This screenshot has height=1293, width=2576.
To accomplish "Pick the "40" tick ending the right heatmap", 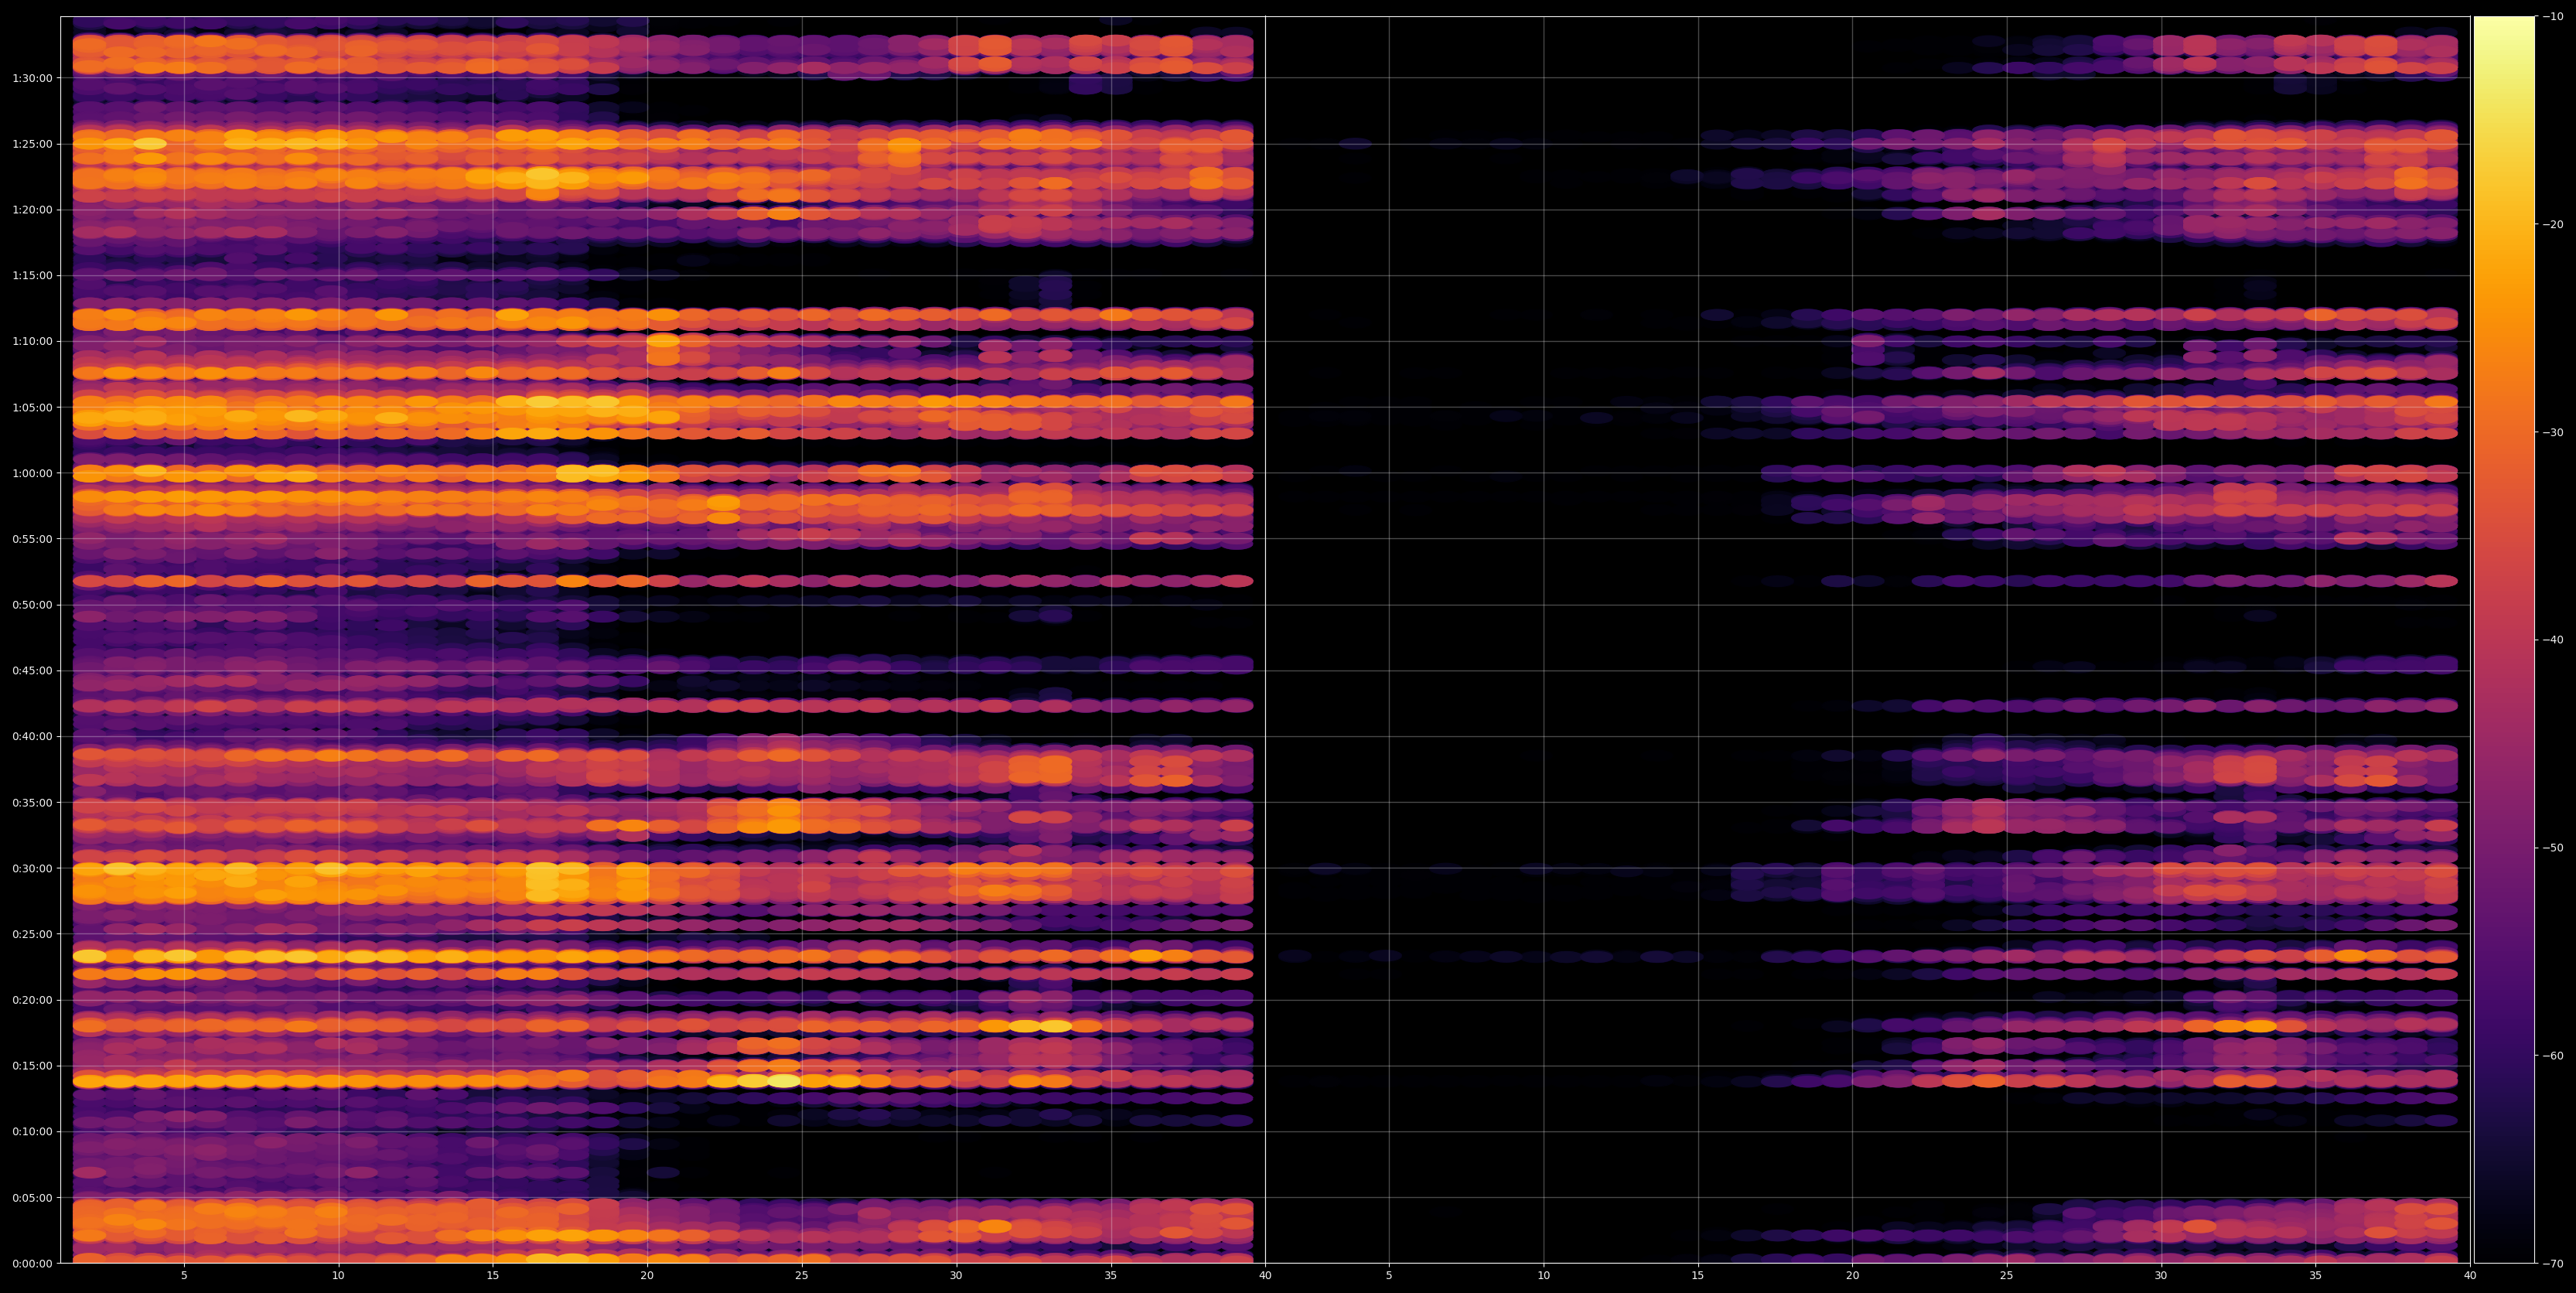I will (x=2470, y=1276).
